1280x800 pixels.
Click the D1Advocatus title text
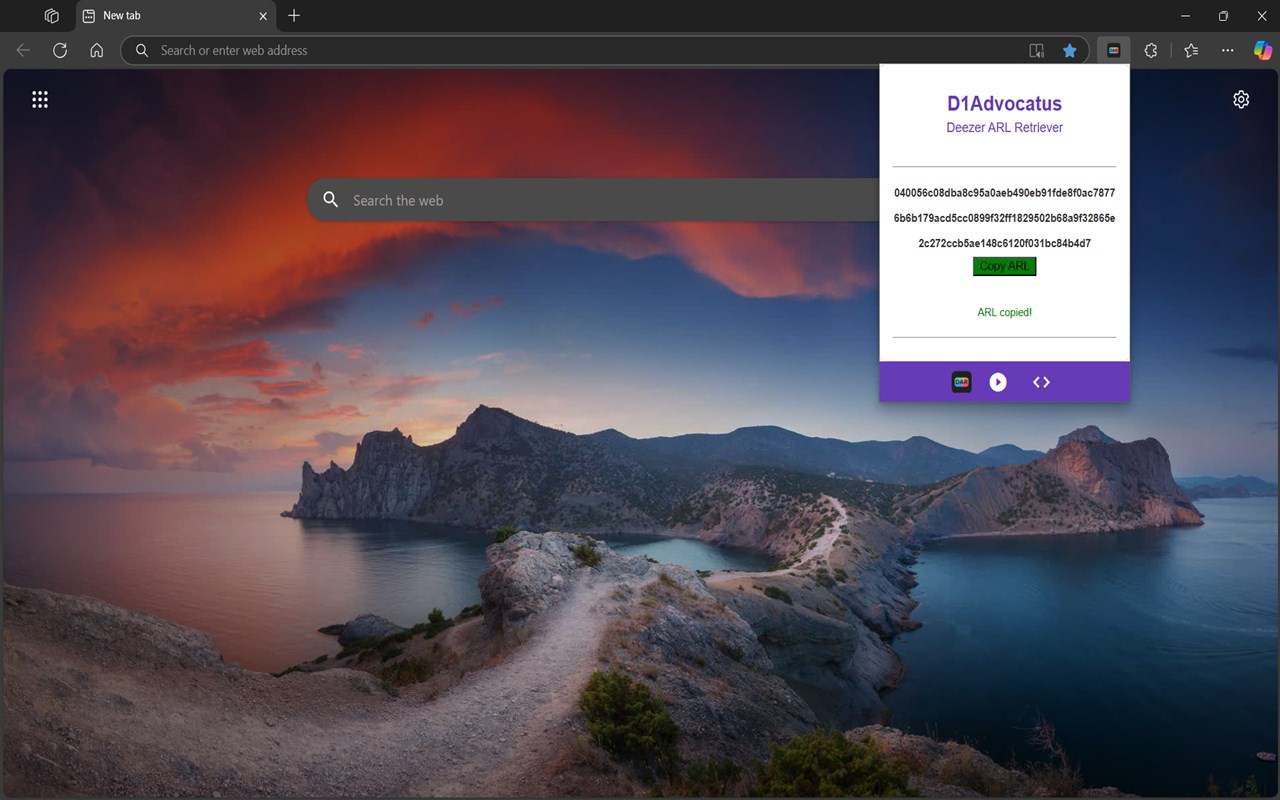click(1004, 103)
